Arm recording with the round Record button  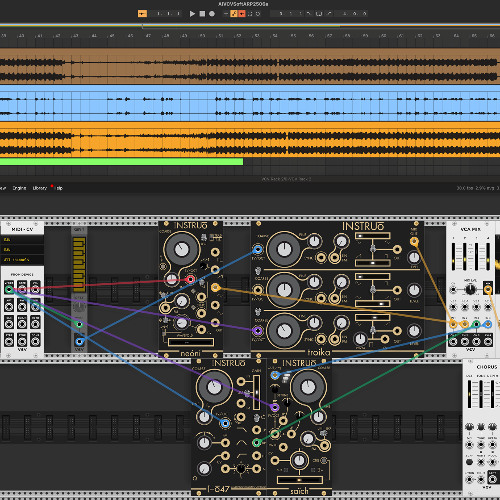212,14
